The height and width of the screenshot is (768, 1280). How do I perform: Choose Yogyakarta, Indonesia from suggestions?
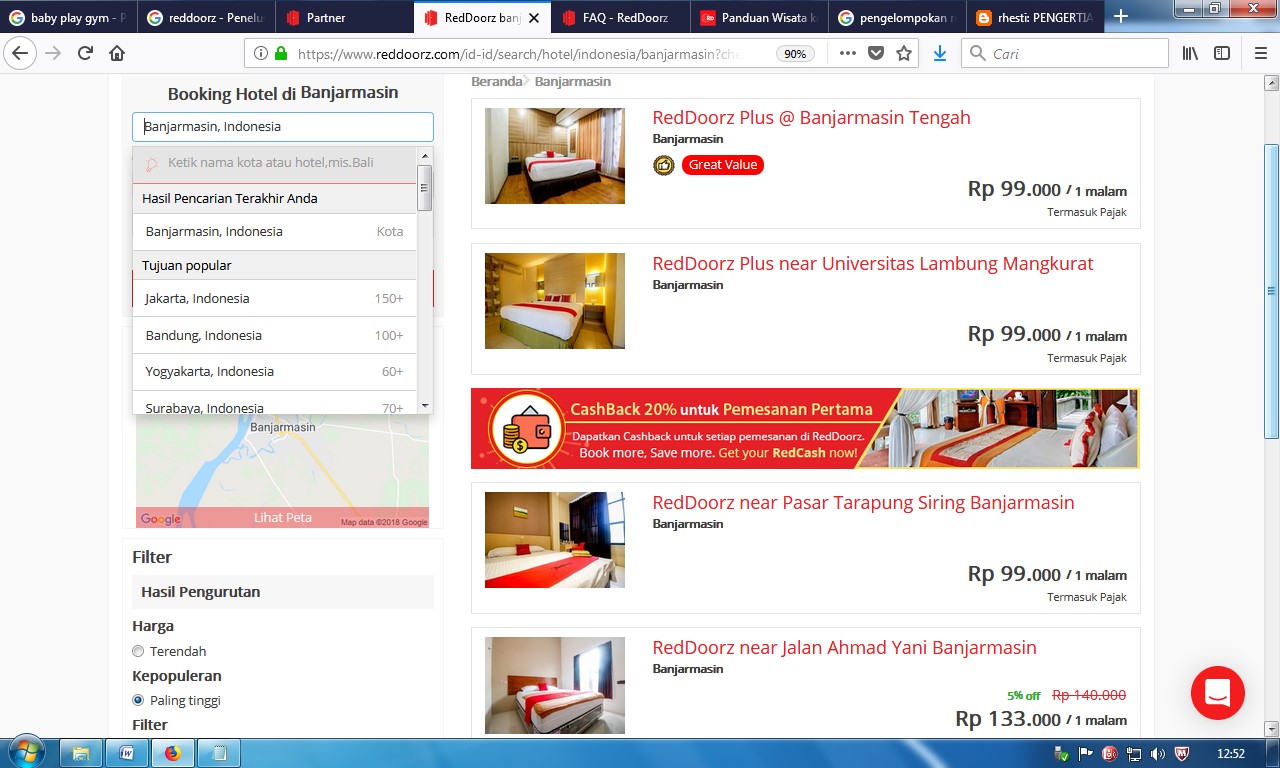coord(275,372)
